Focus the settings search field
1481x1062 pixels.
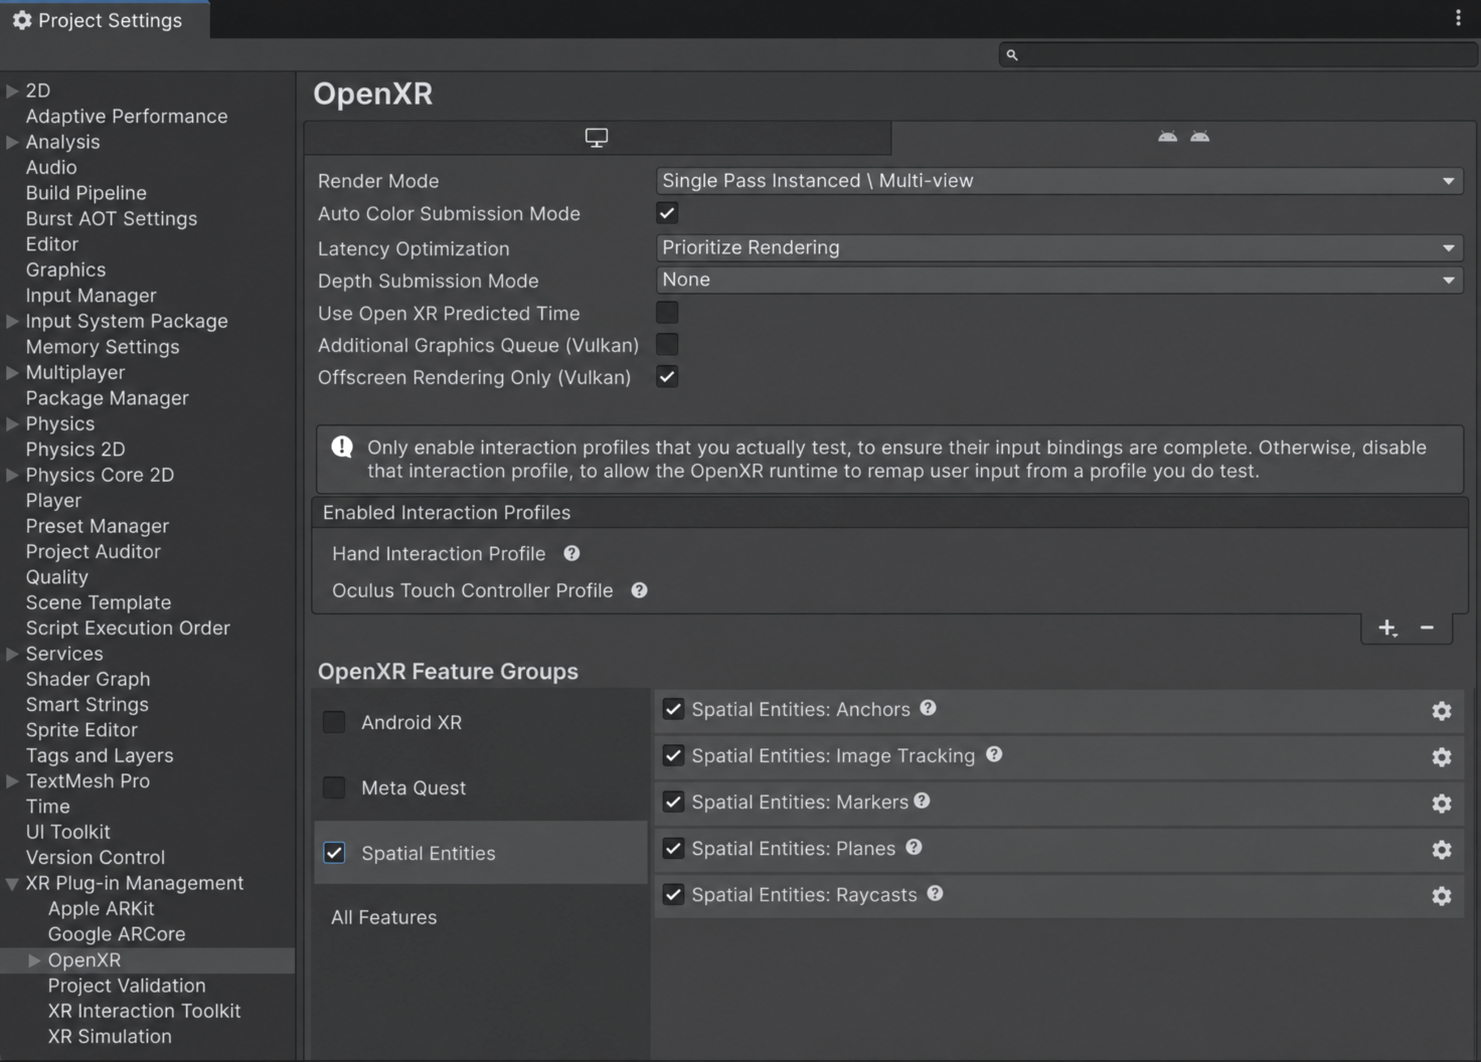[1238, 55]
